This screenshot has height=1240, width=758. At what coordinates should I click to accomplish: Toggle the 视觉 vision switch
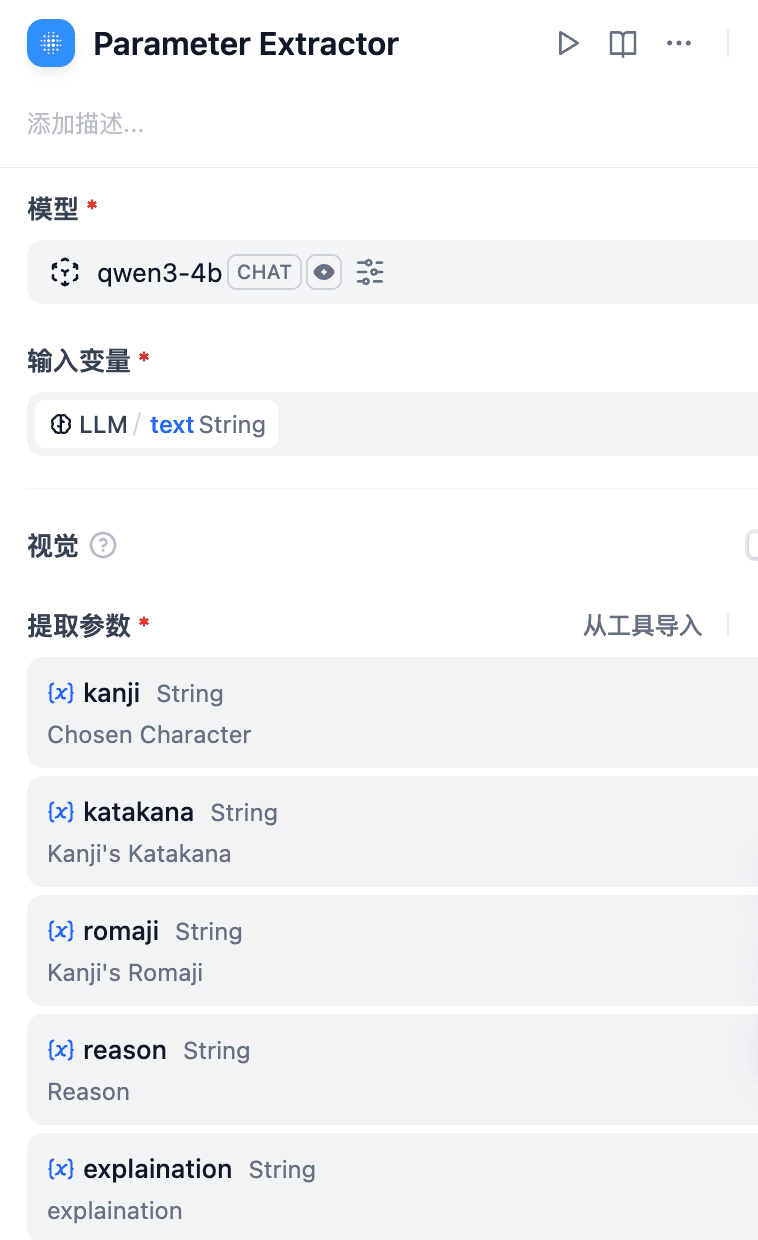click(752, 545)
